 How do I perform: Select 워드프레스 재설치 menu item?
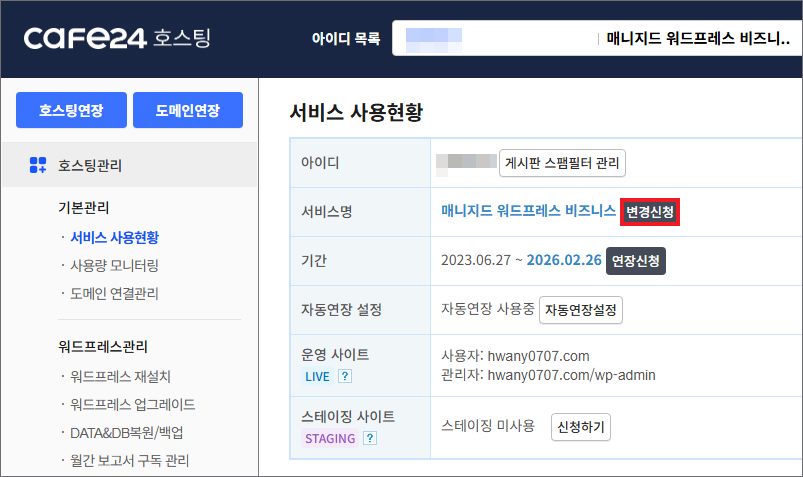pyautogui.click(x=114, y=376)
